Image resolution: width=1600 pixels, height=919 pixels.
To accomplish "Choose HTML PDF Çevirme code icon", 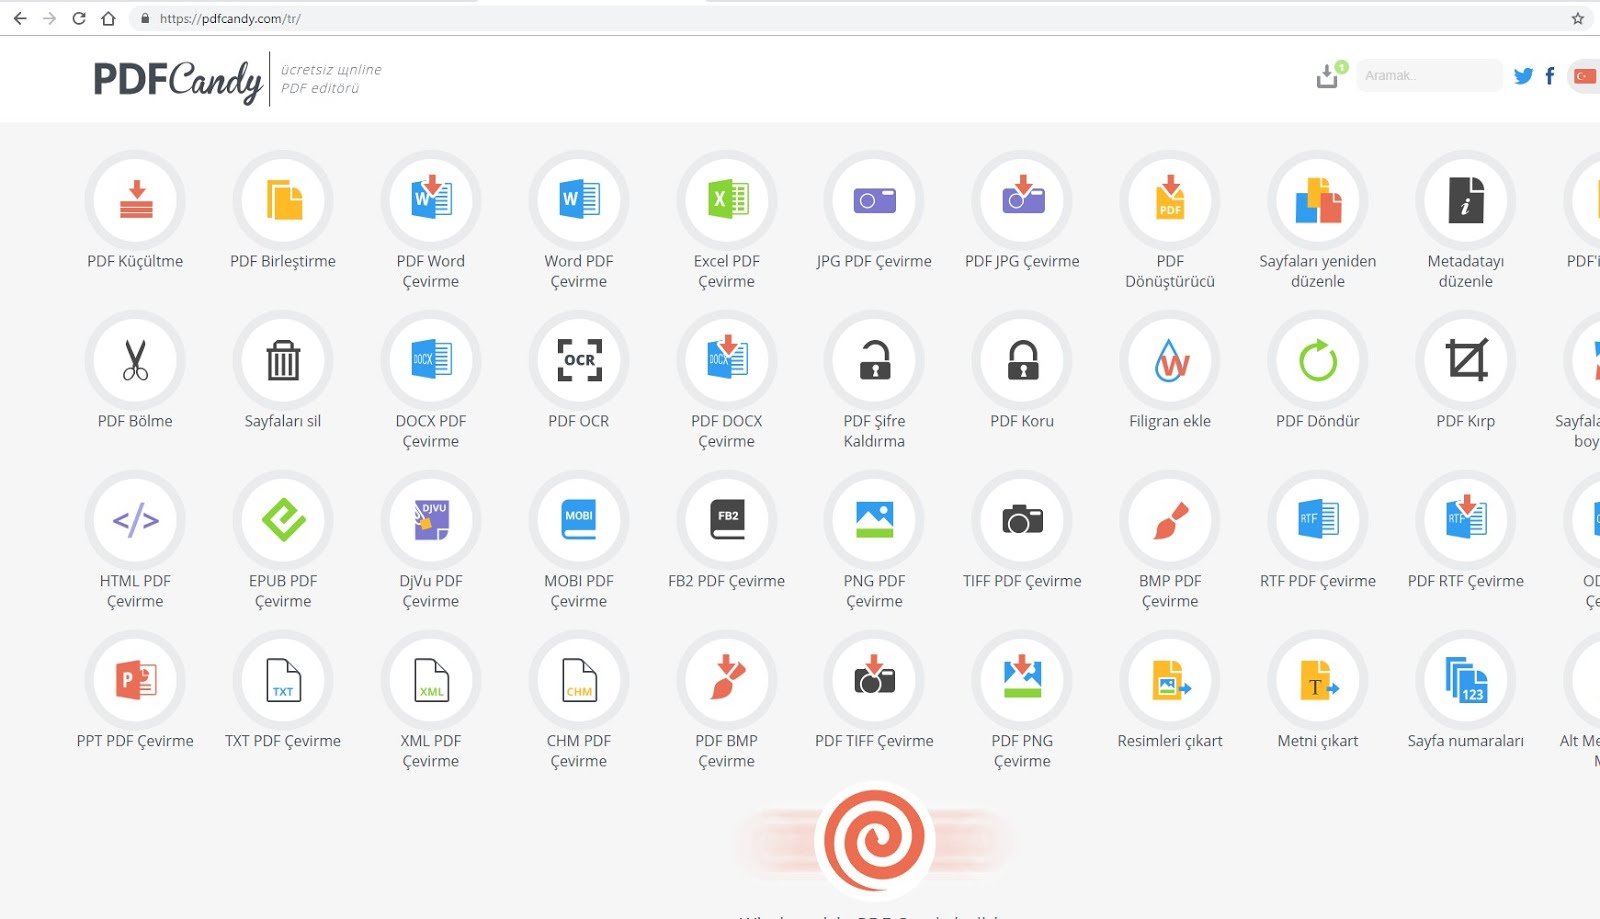I will pos(135,520).
